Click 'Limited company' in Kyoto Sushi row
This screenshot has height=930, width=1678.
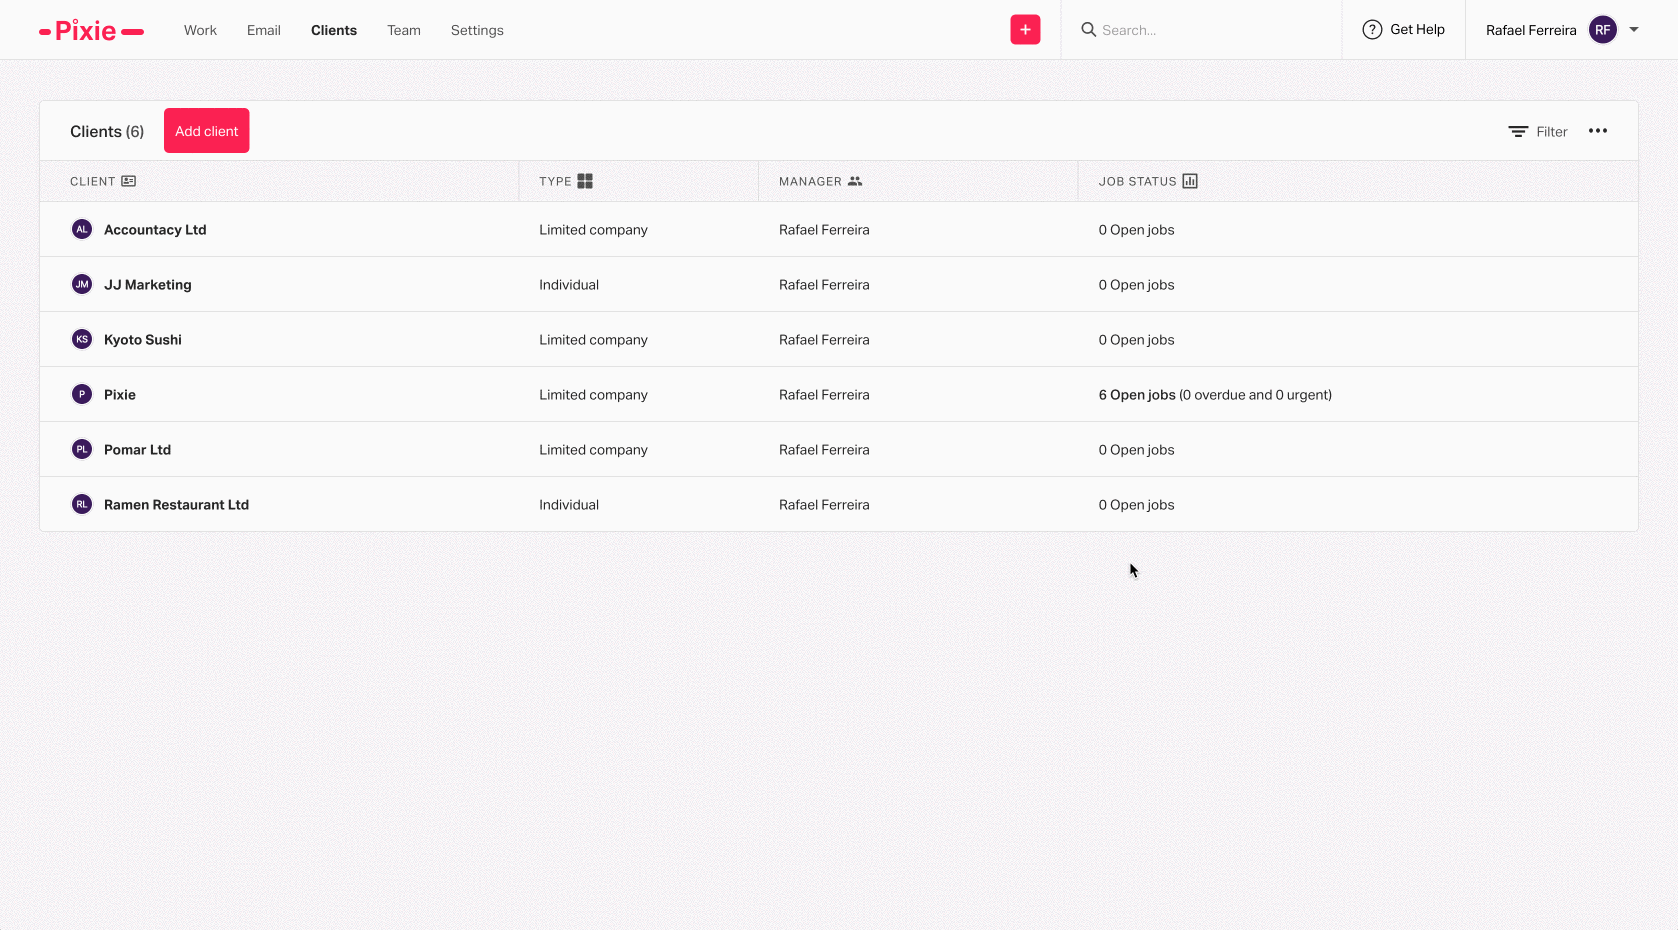(594, 340)
